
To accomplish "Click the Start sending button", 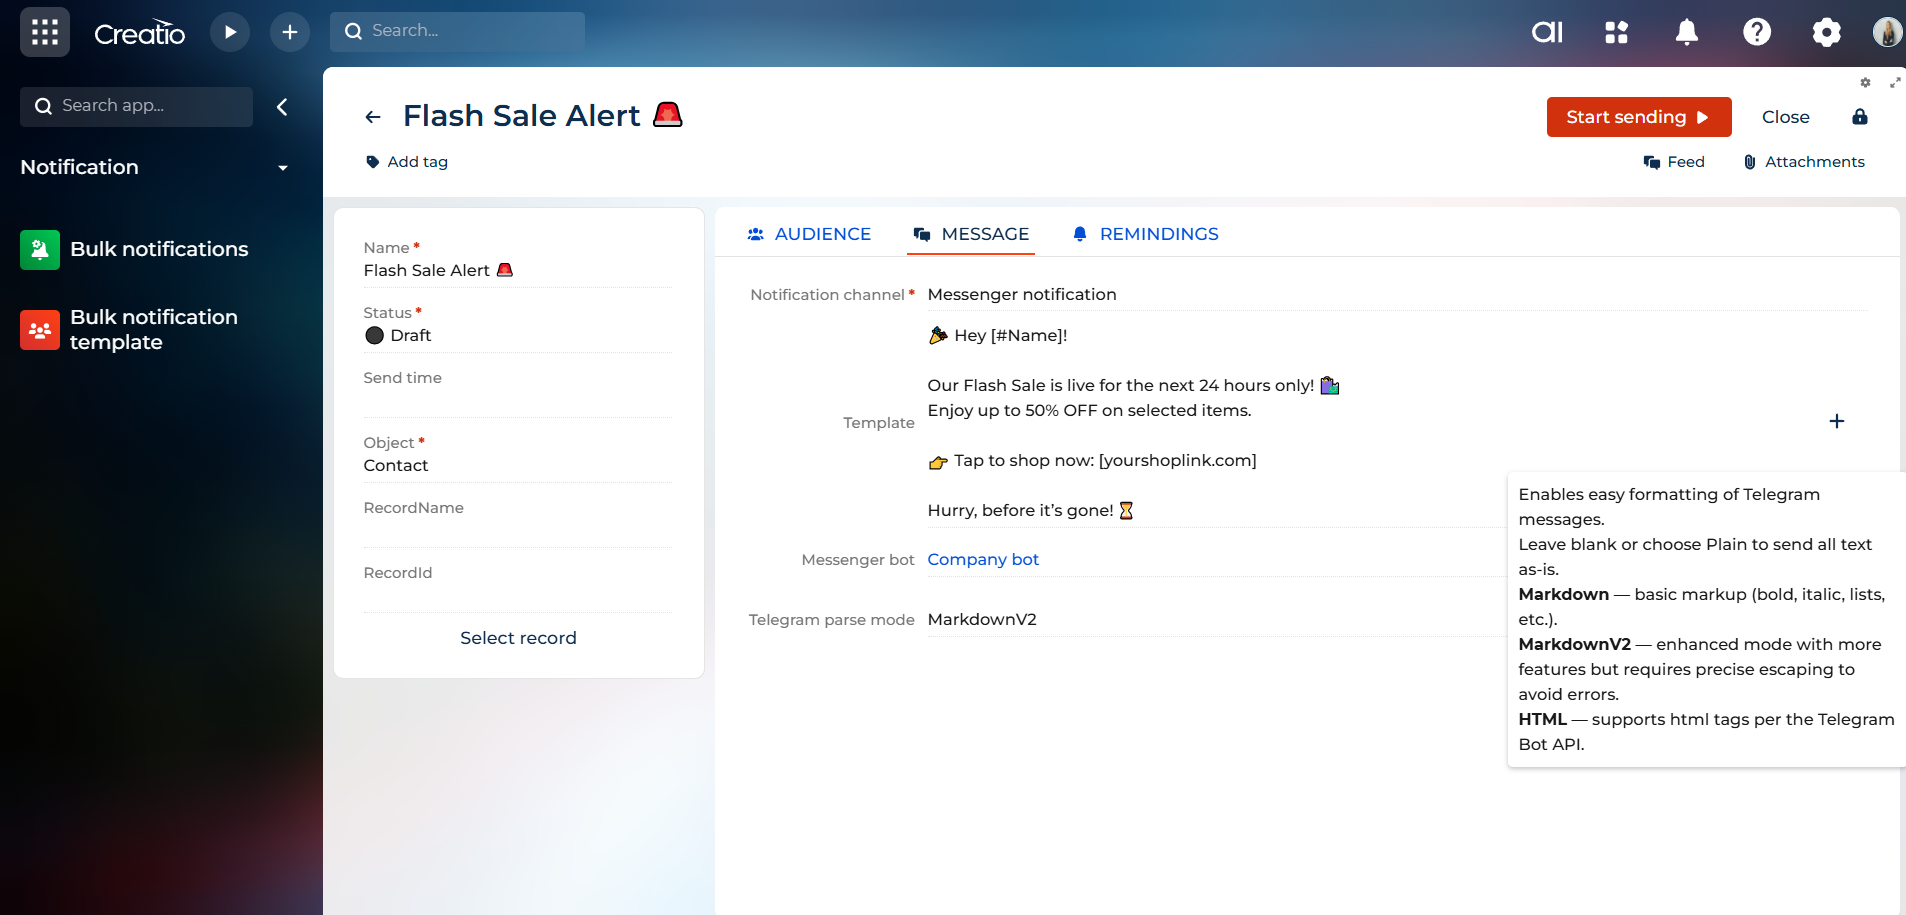I will (x=1638, y=117).
